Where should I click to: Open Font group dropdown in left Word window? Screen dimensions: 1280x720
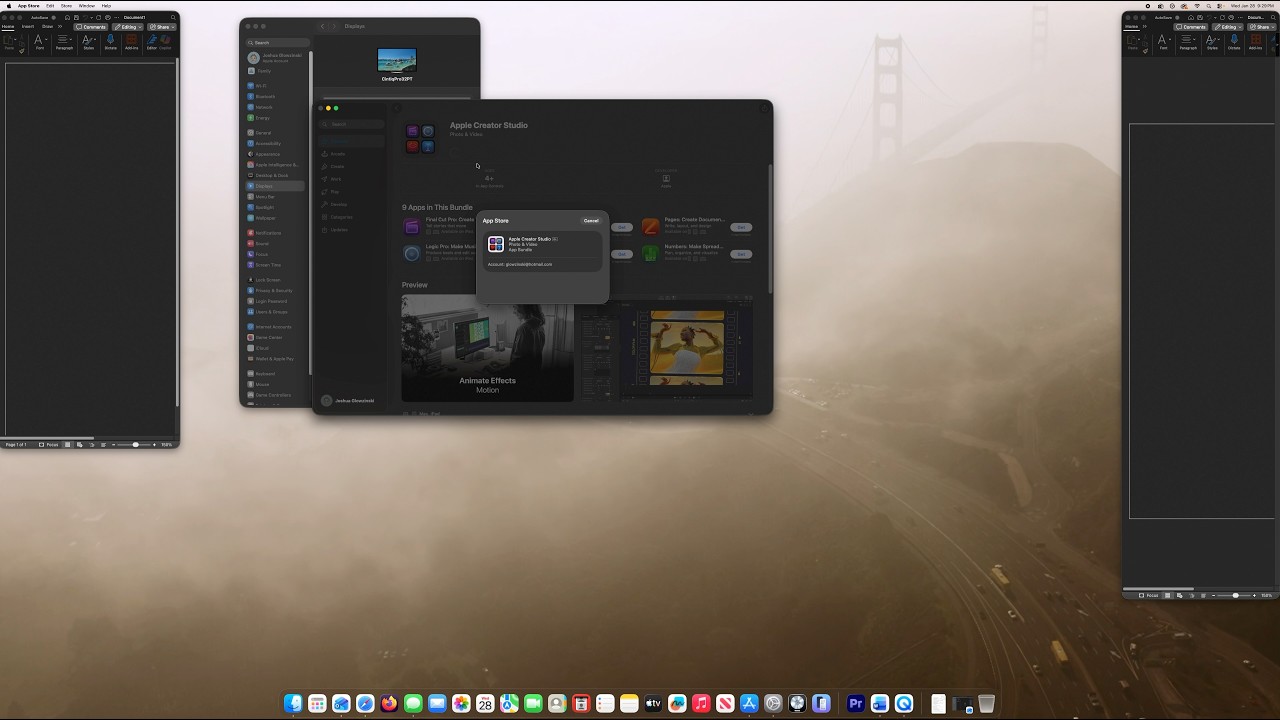click(40, 41)
